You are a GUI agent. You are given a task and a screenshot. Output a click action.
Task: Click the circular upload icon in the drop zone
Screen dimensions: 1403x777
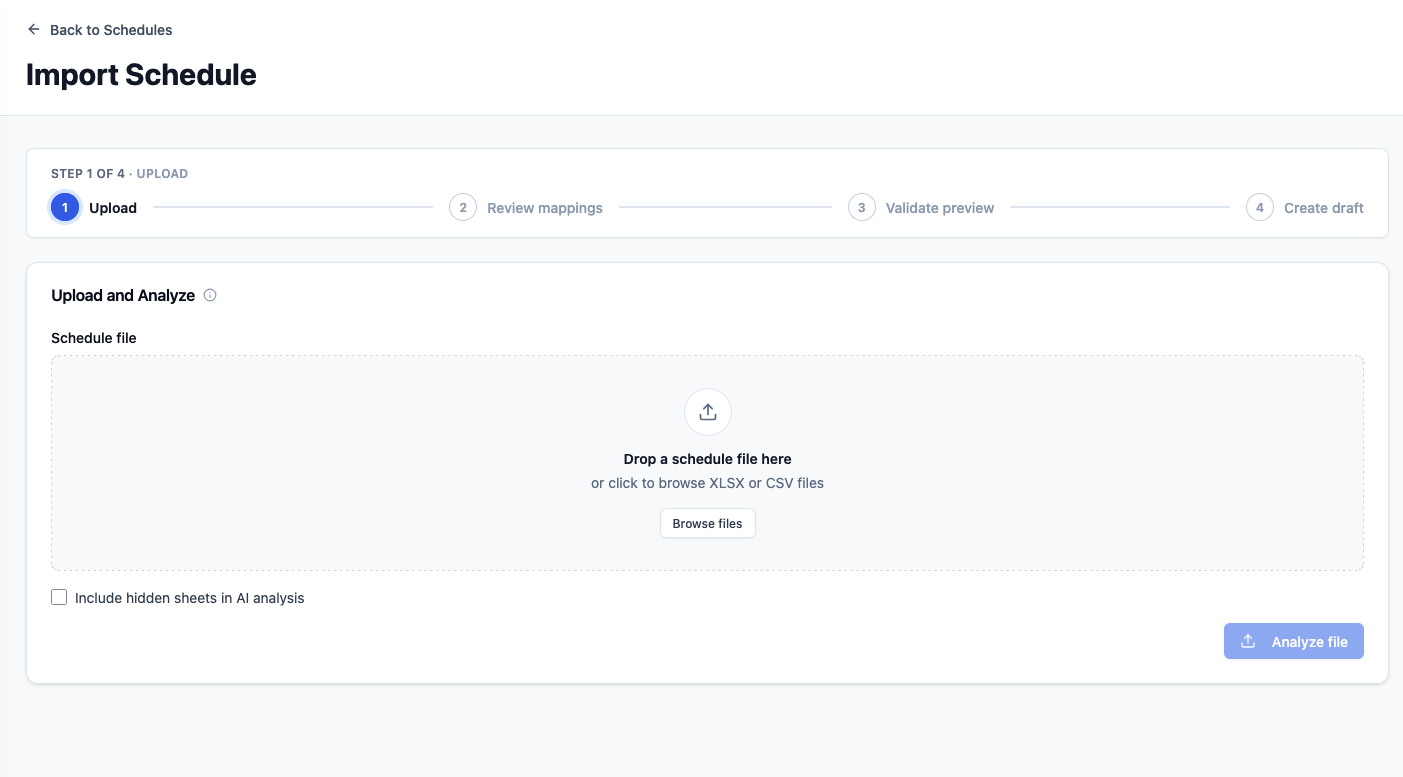[708, 412]
